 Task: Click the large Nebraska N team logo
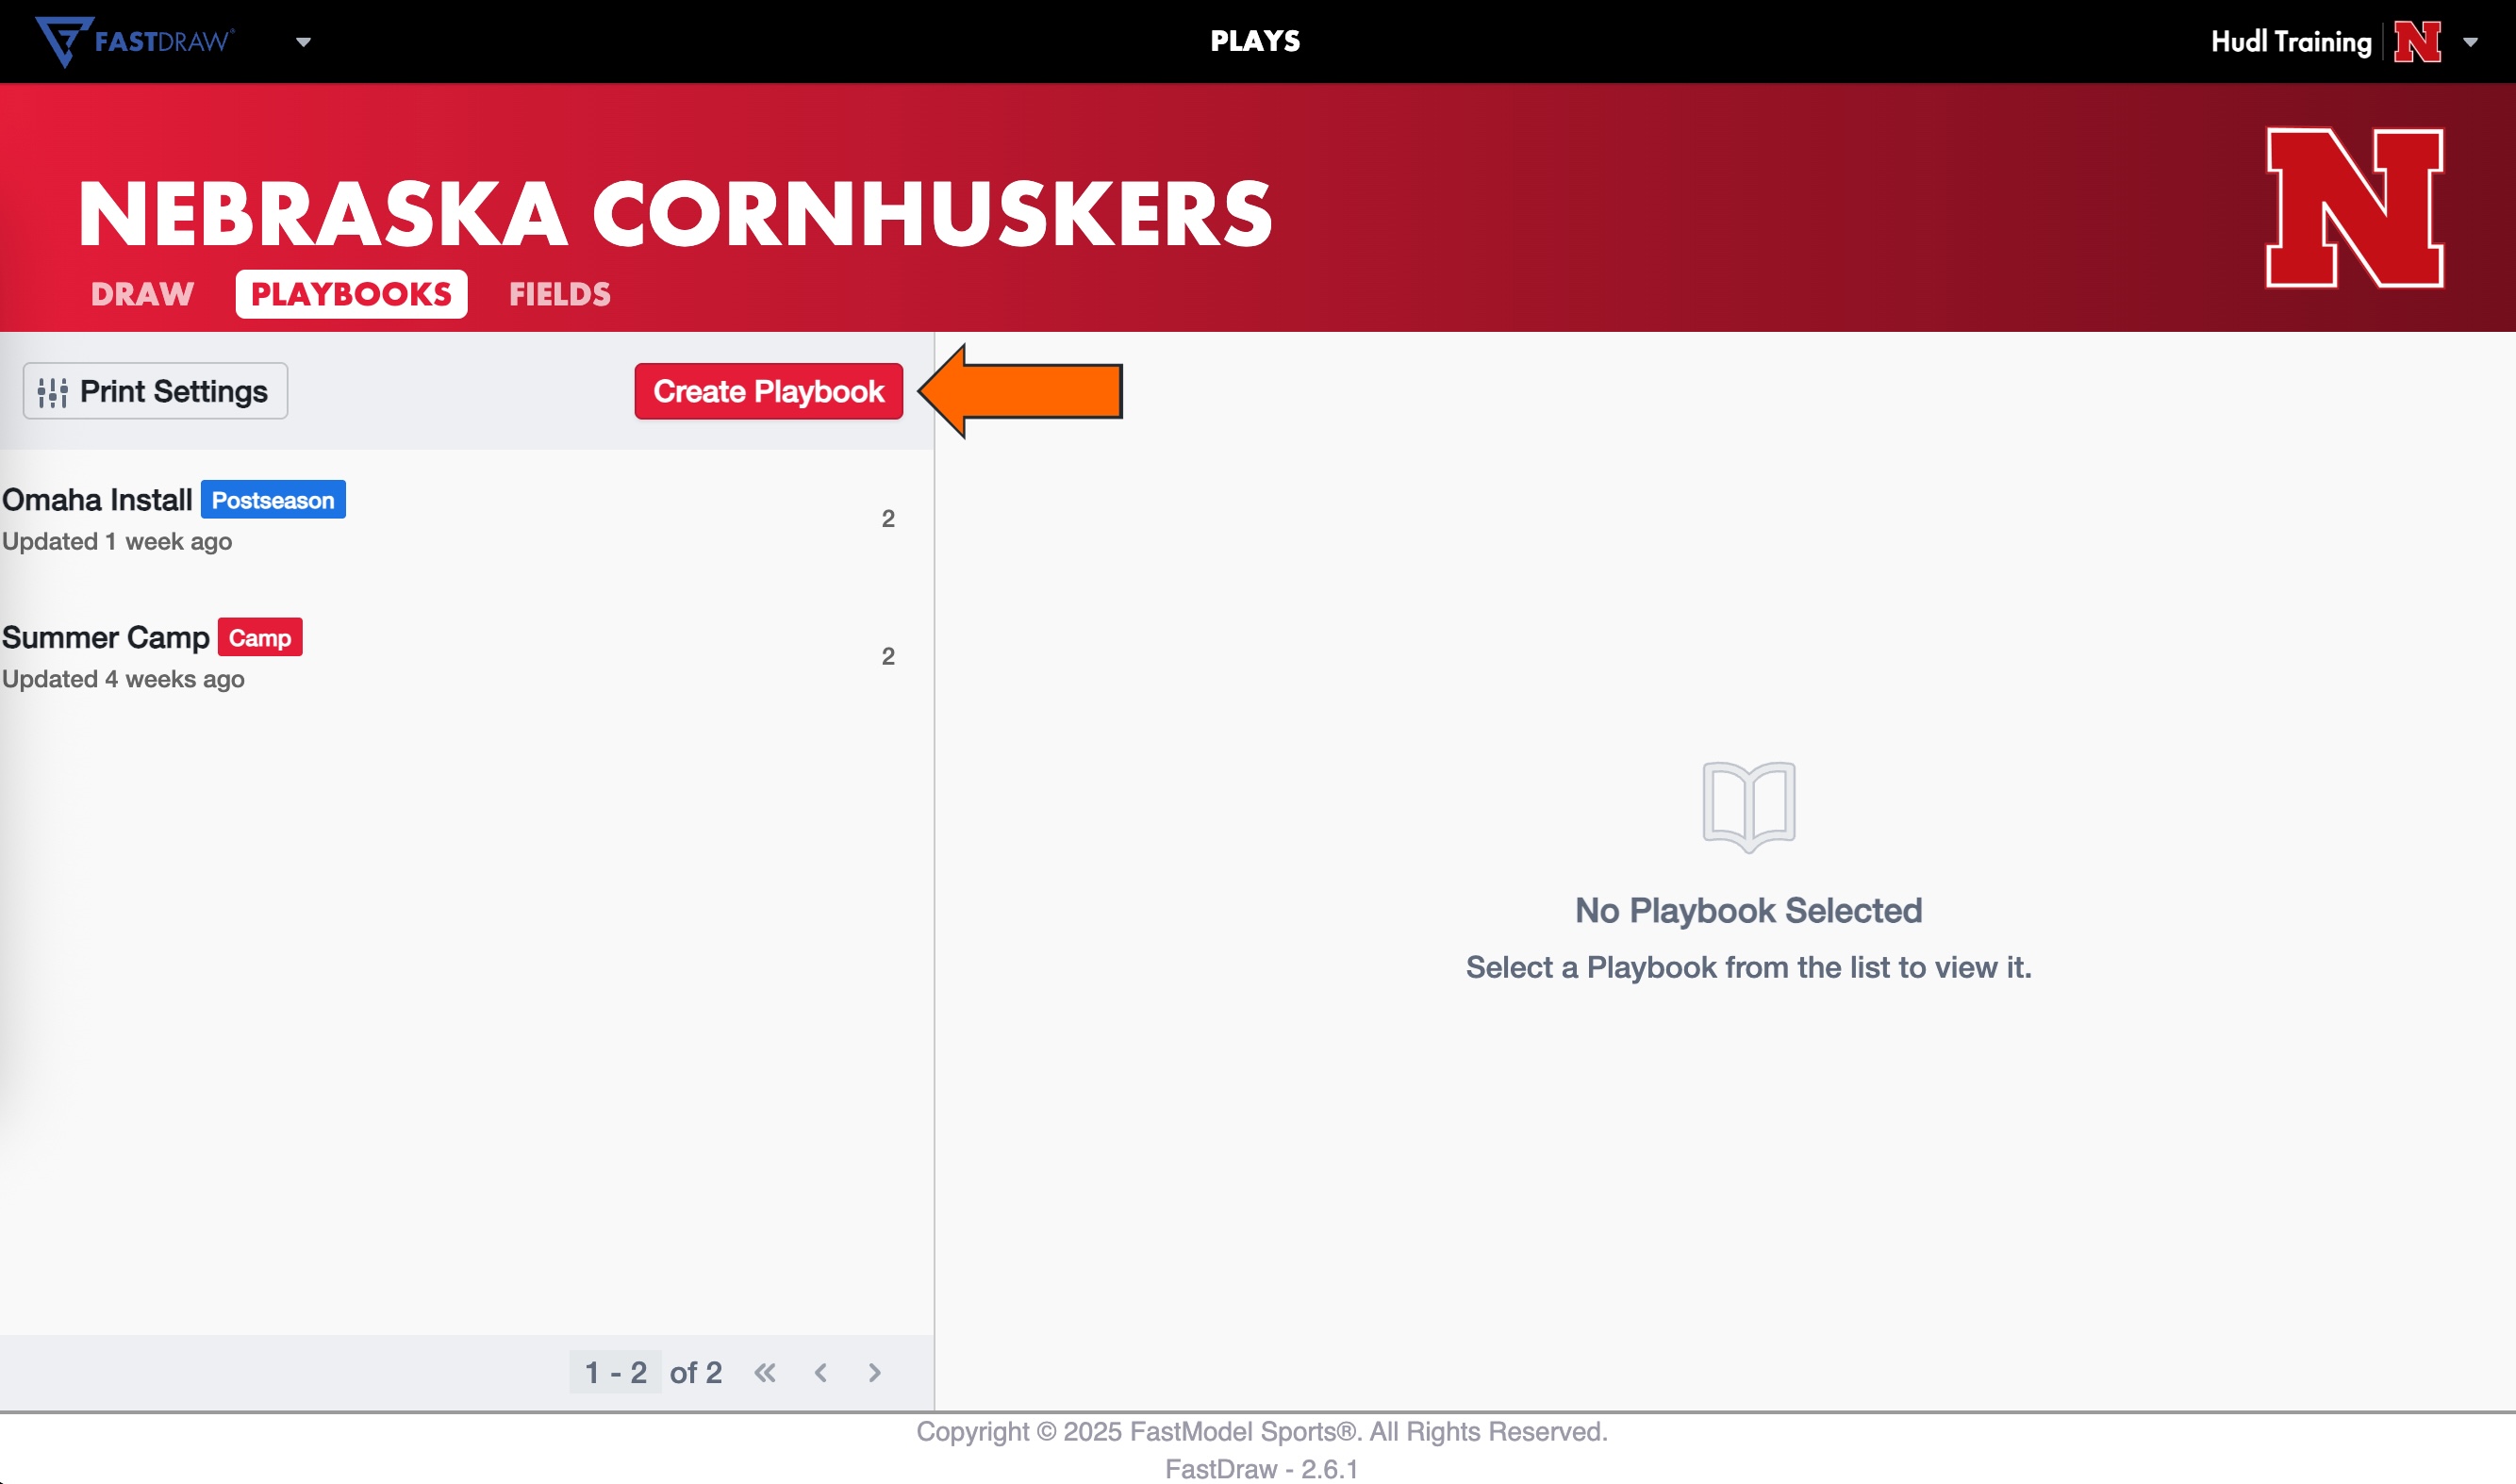[x=2354, y=208]
